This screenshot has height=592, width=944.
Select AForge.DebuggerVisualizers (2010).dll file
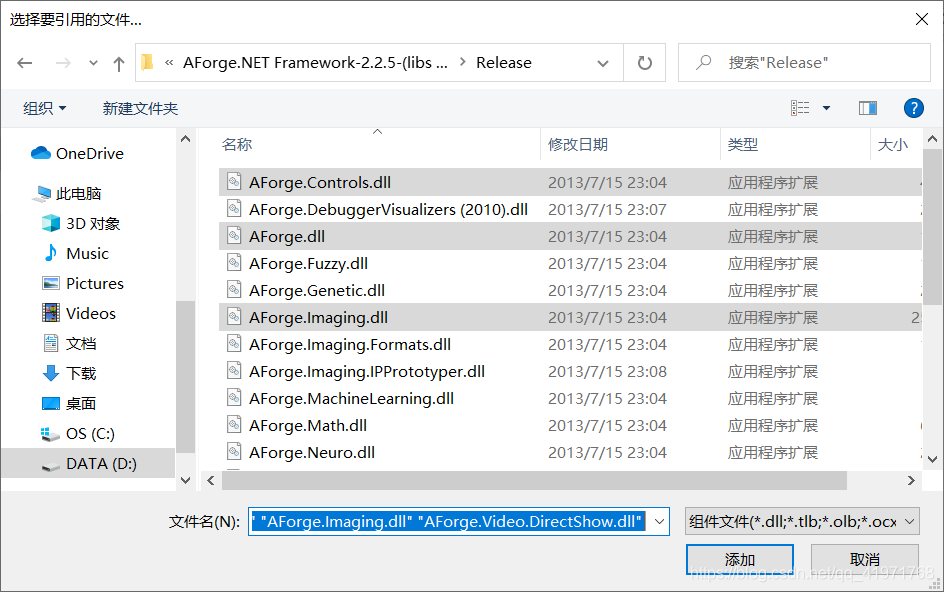(570, 210)
